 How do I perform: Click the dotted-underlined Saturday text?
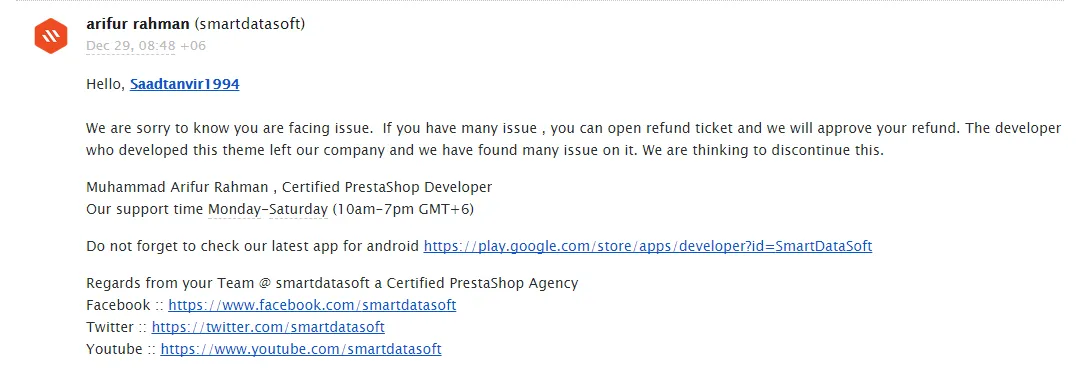tap(298, 209)
